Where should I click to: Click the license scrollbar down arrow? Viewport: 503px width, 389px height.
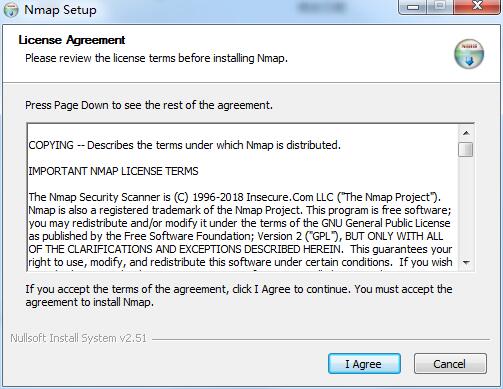click(x=466, y=262)
